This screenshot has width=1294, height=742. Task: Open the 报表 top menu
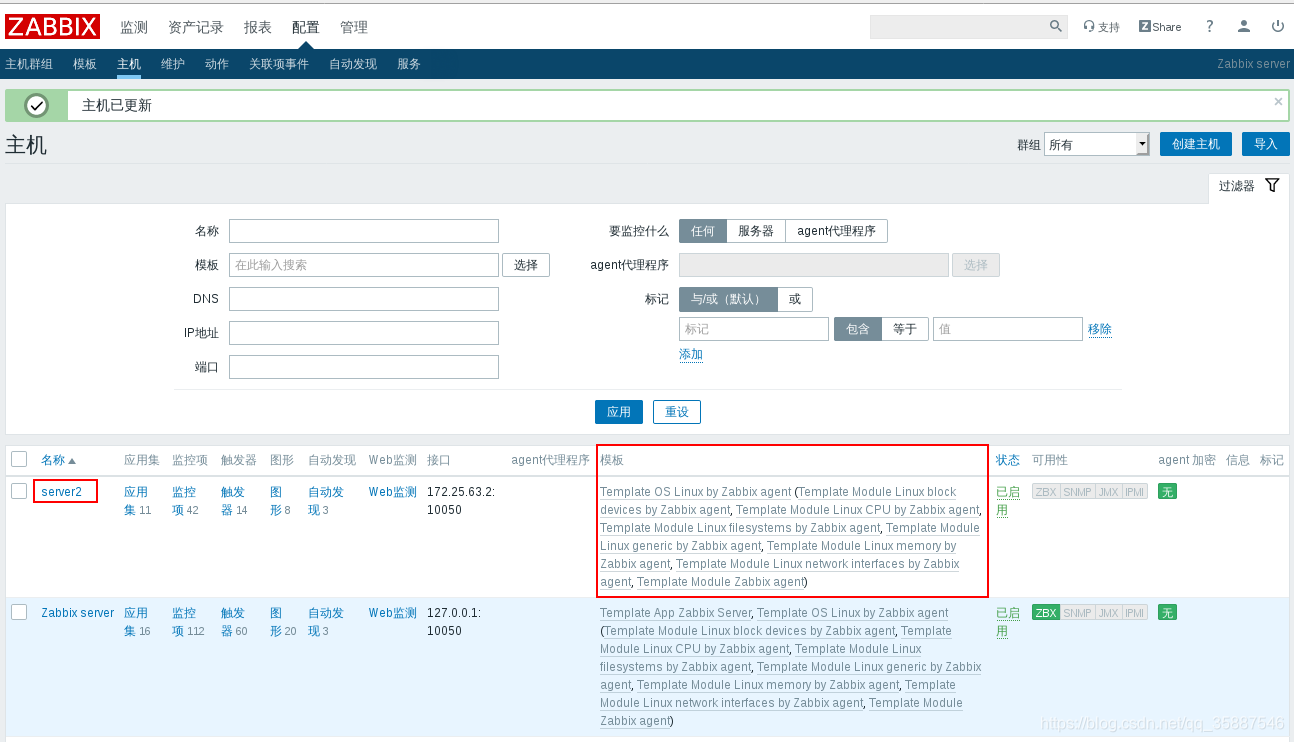pyautogui.click(x=258, y=27)
